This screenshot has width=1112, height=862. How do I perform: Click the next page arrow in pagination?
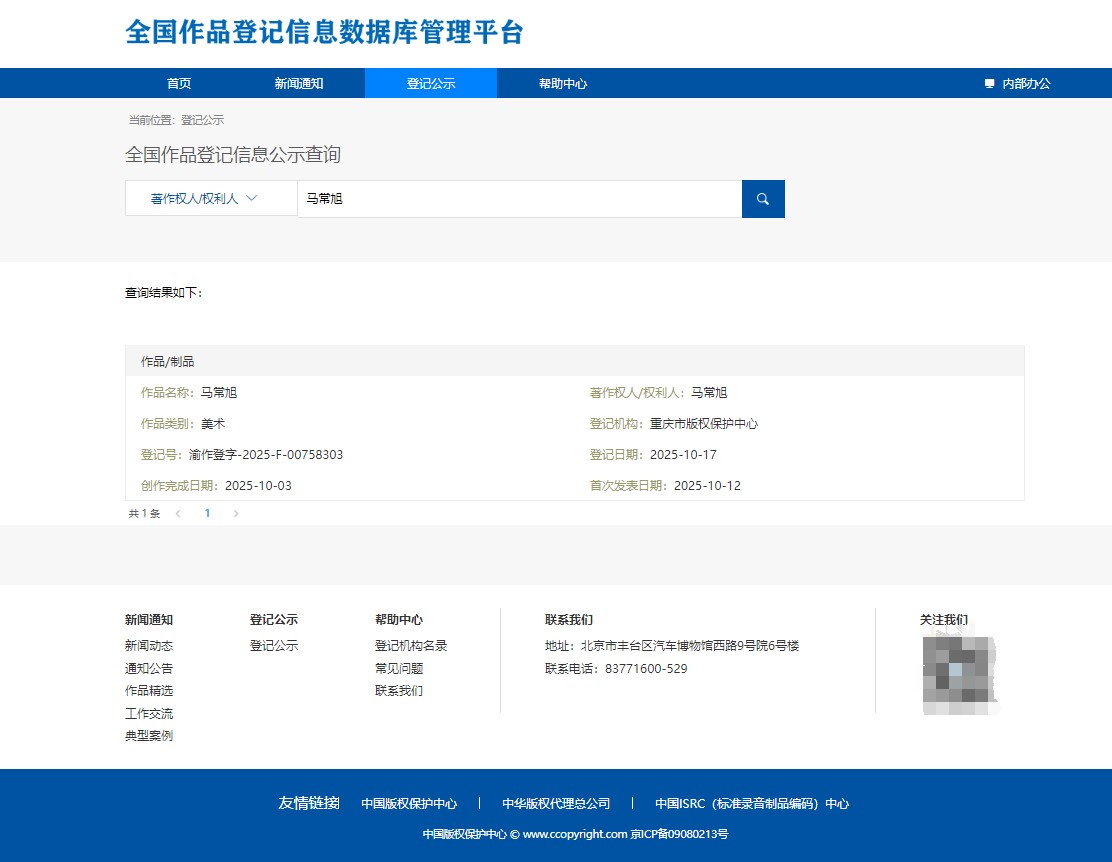[236, 512]
